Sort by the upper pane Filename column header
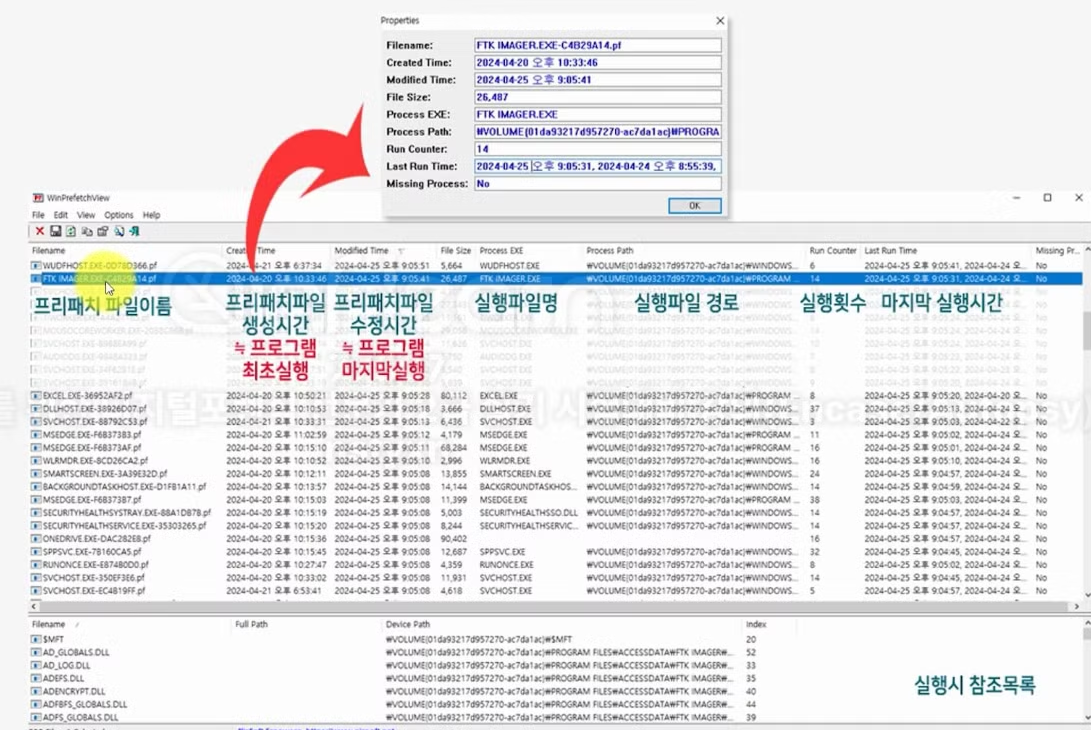1091x730 pixels. (x=125, y=251)
